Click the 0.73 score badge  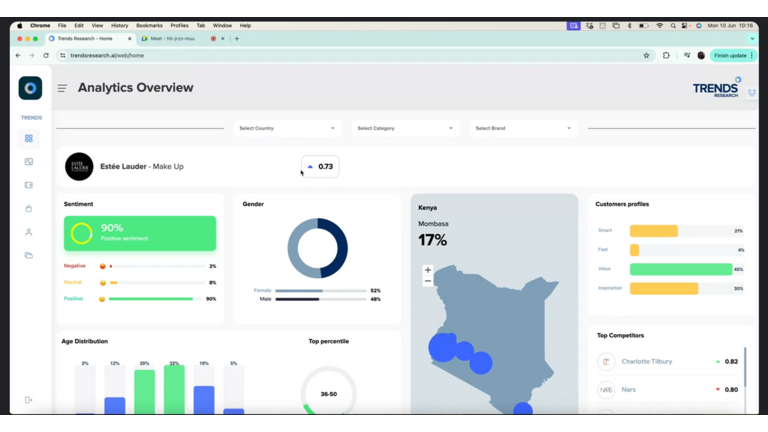click(320, 167)
